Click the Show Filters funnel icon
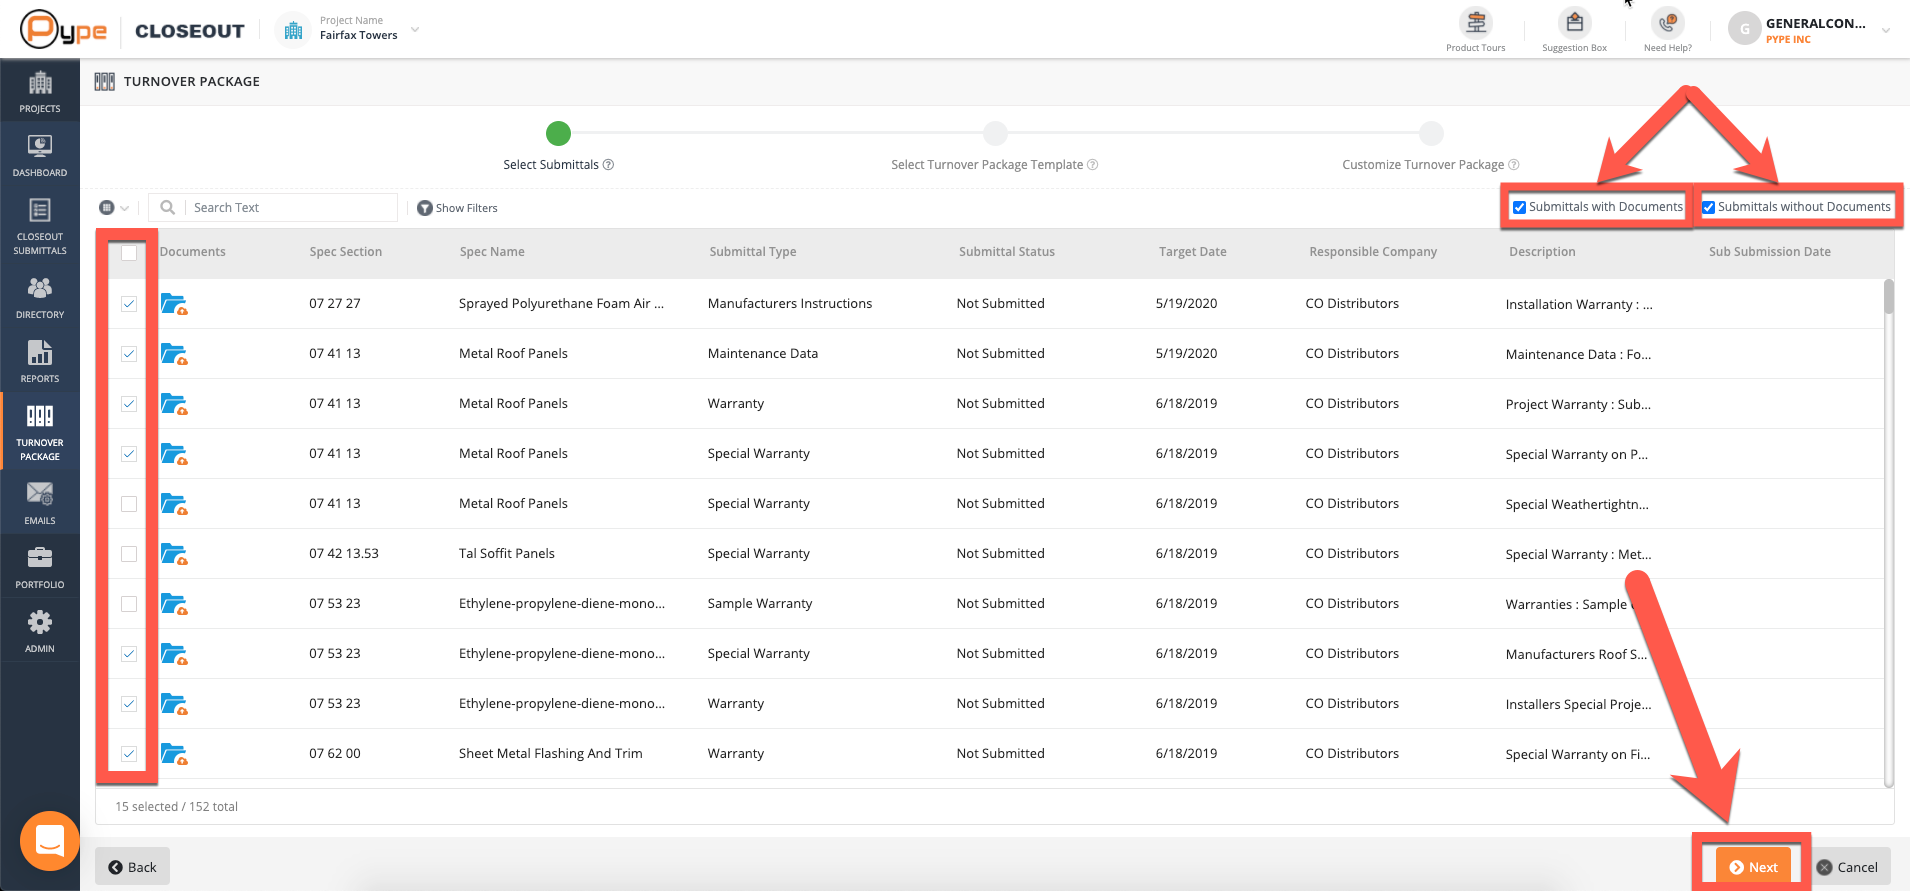 (x=425, y=208)
